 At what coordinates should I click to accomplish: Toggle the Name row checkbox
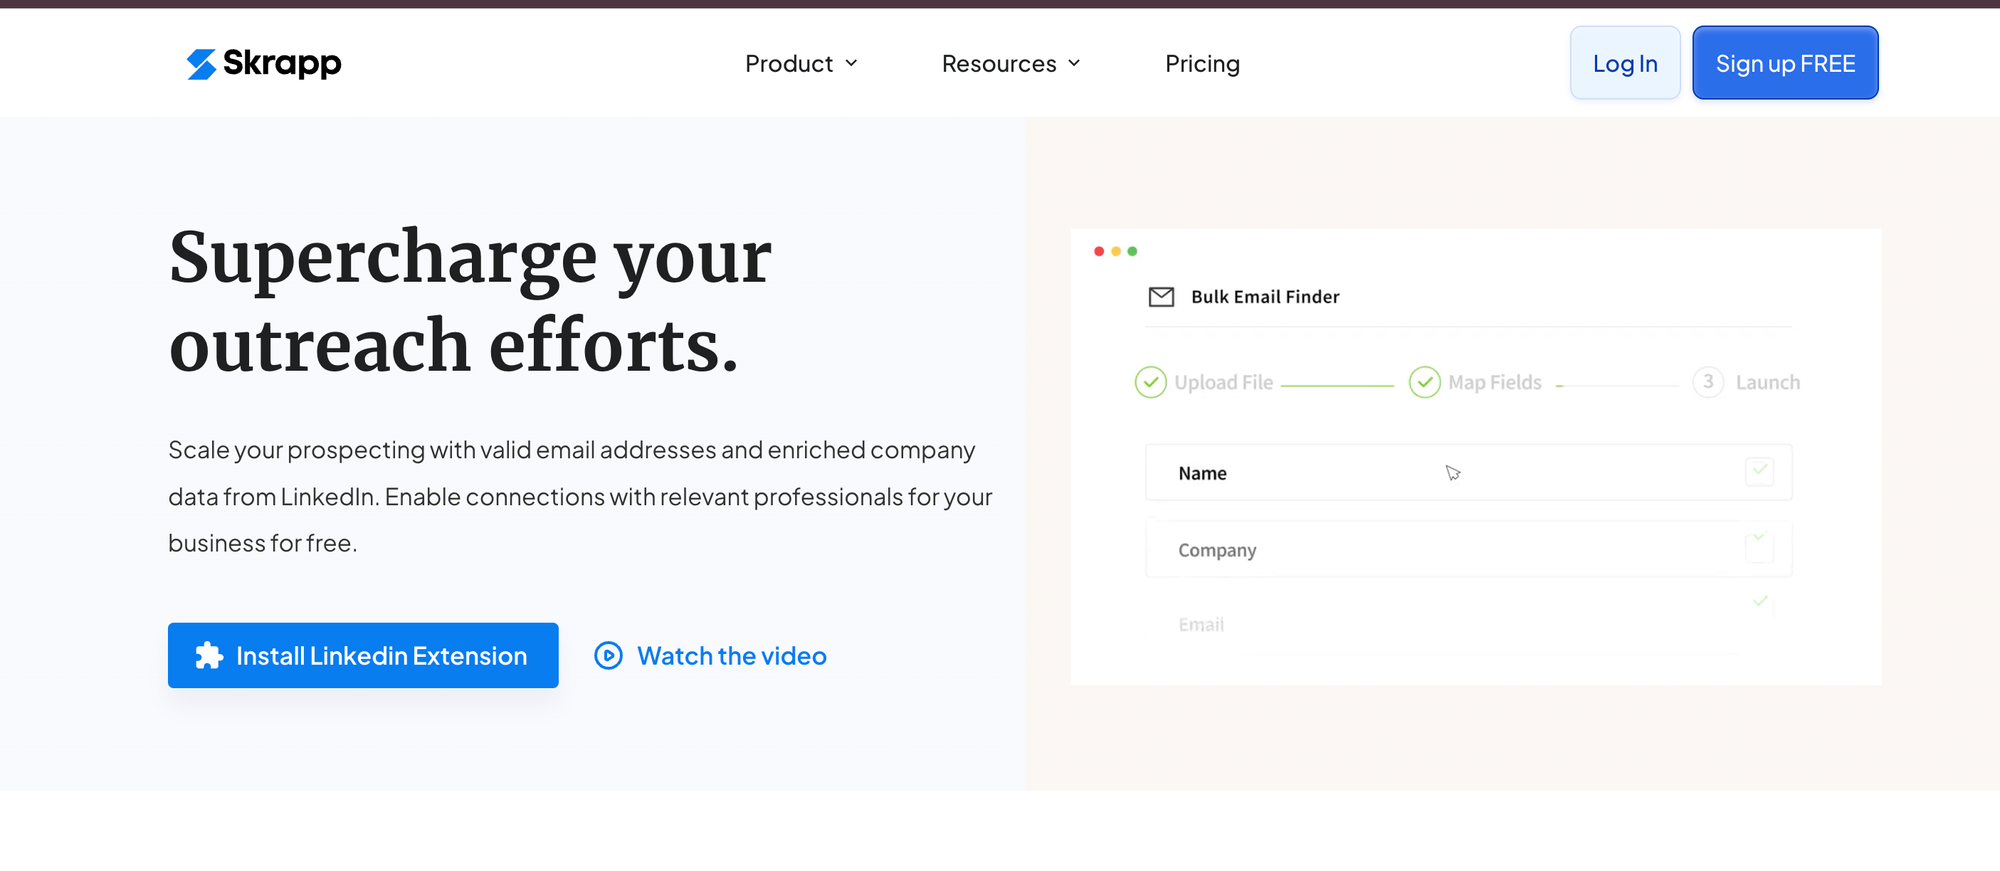[1759, 471]
